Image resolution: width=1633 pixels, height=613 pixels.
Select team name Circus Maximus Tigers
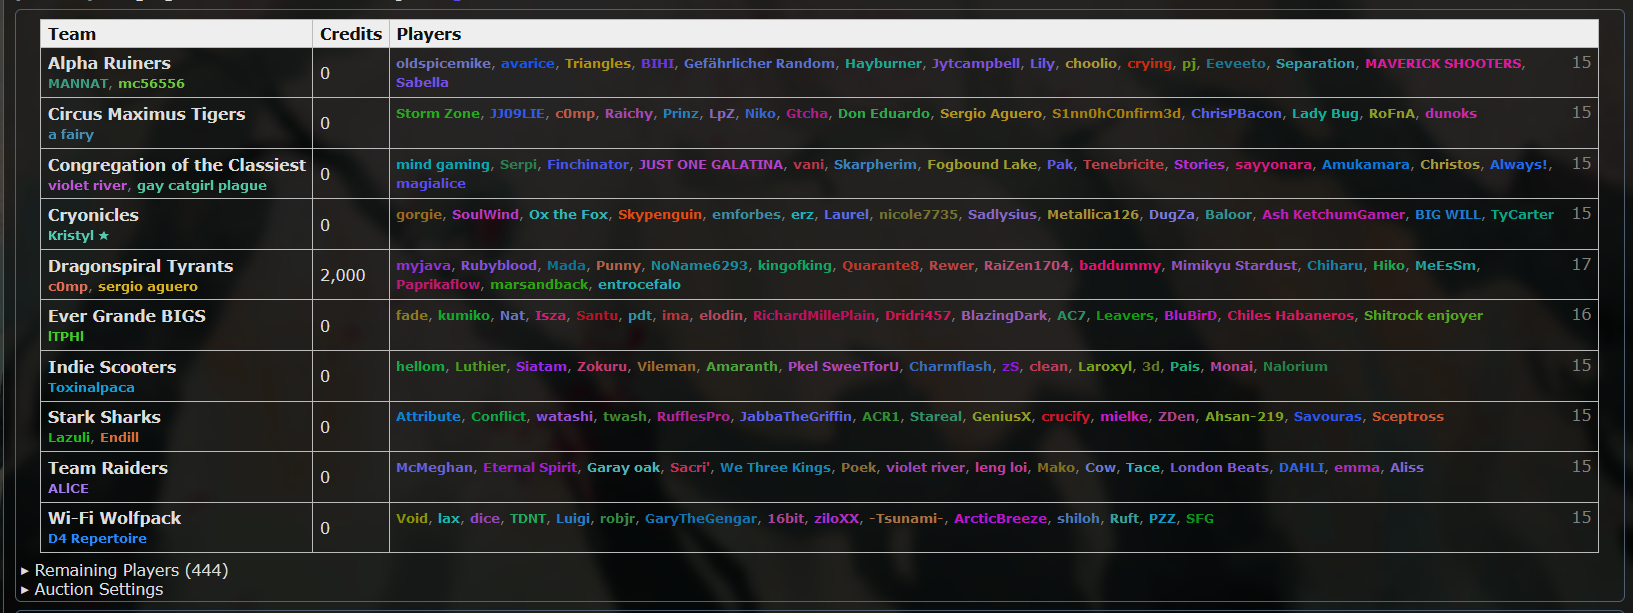[x=146, y=114]
